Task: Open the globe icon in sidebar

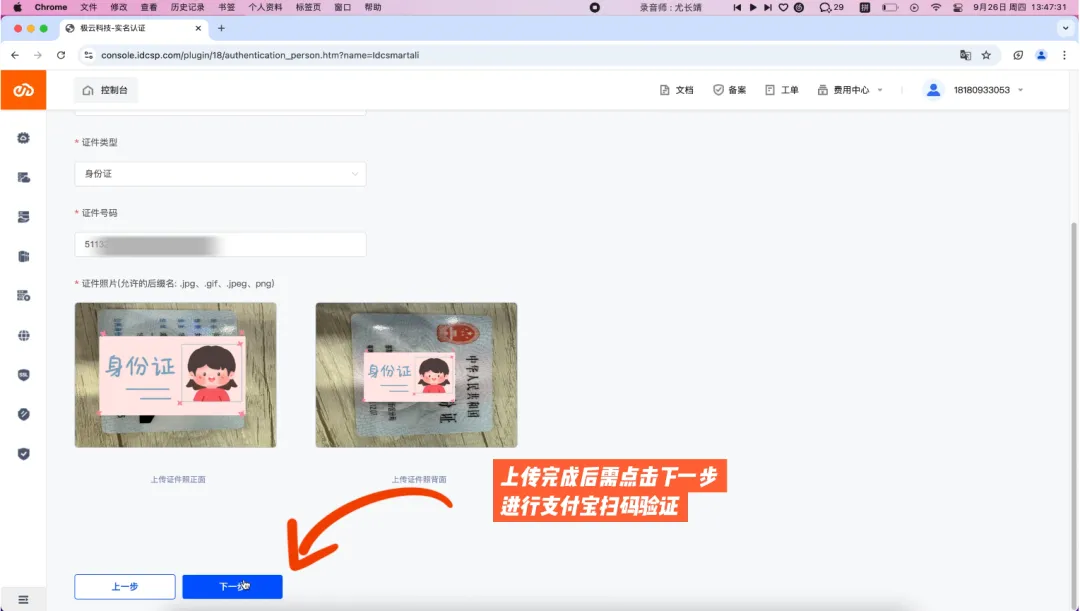Action: coord(23,335)
